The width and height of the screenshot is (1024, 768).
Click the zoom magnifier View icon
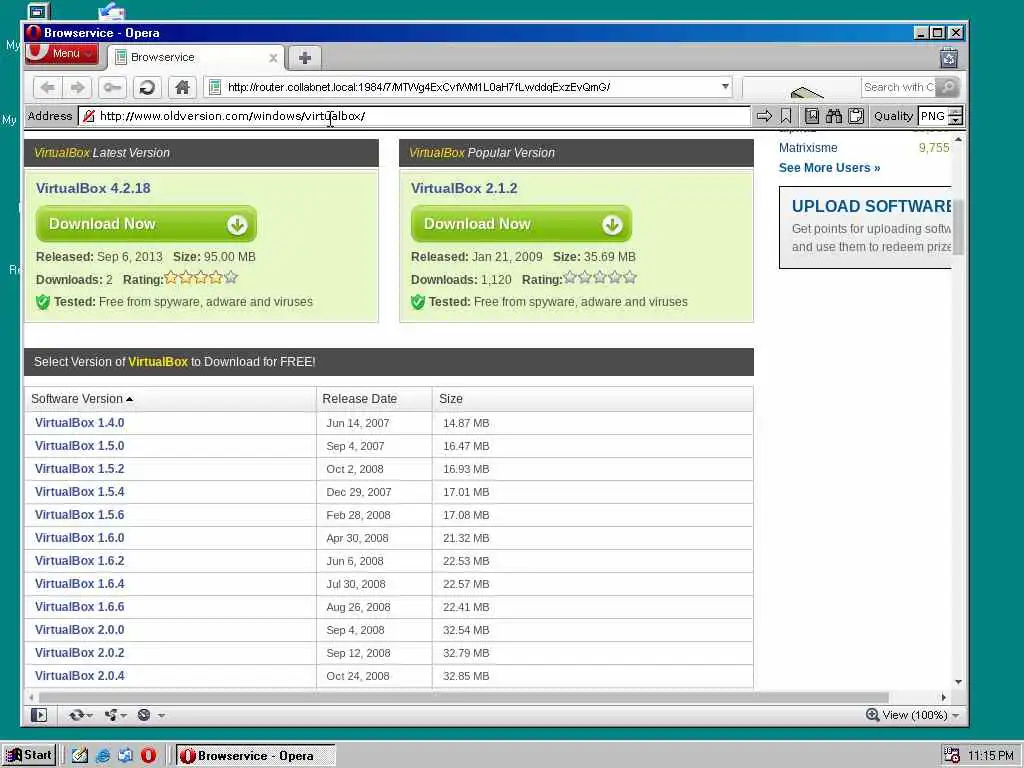click(x=872, y=714)
